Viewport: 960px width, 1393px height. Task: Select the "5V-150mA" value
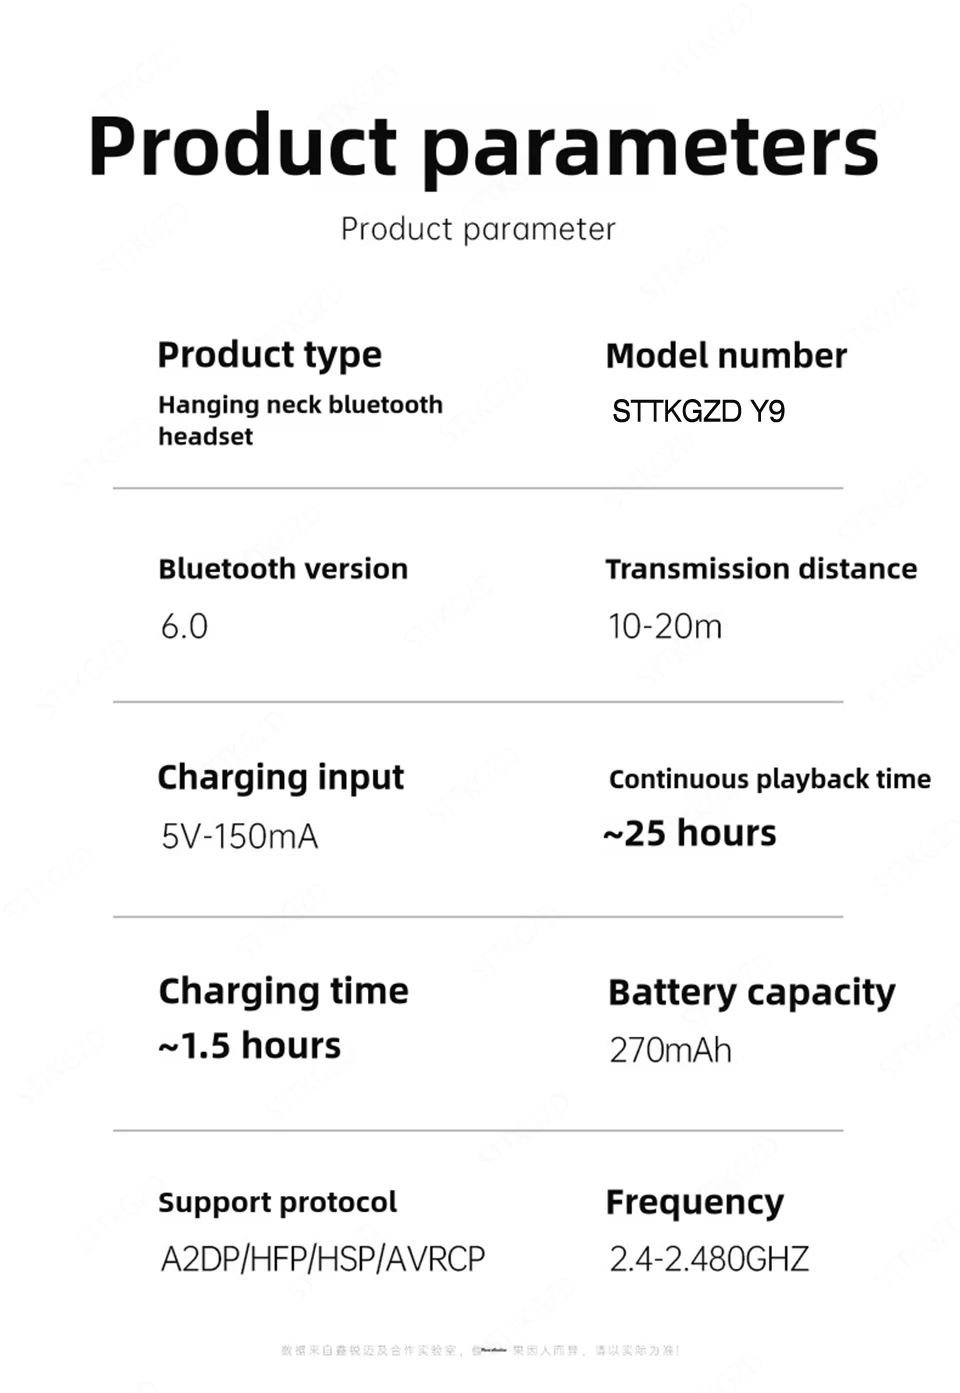(240, 837)
